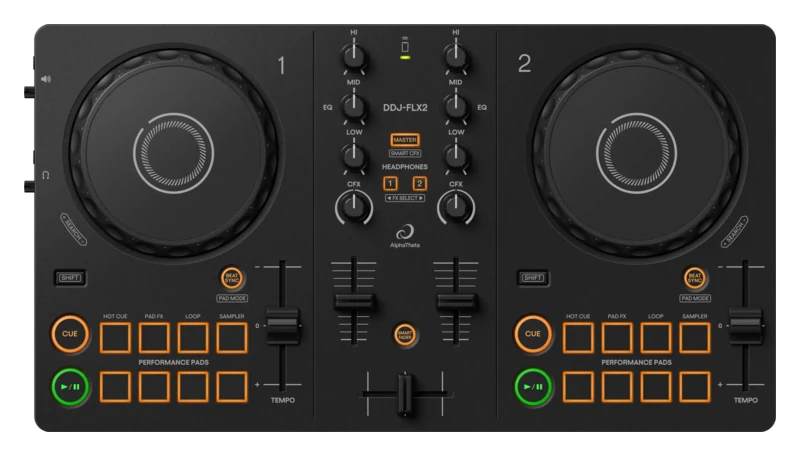Click the deck 1 LOW EQ knob
Viewport: 800px width, 456px height.
click(x=354, y=156)
